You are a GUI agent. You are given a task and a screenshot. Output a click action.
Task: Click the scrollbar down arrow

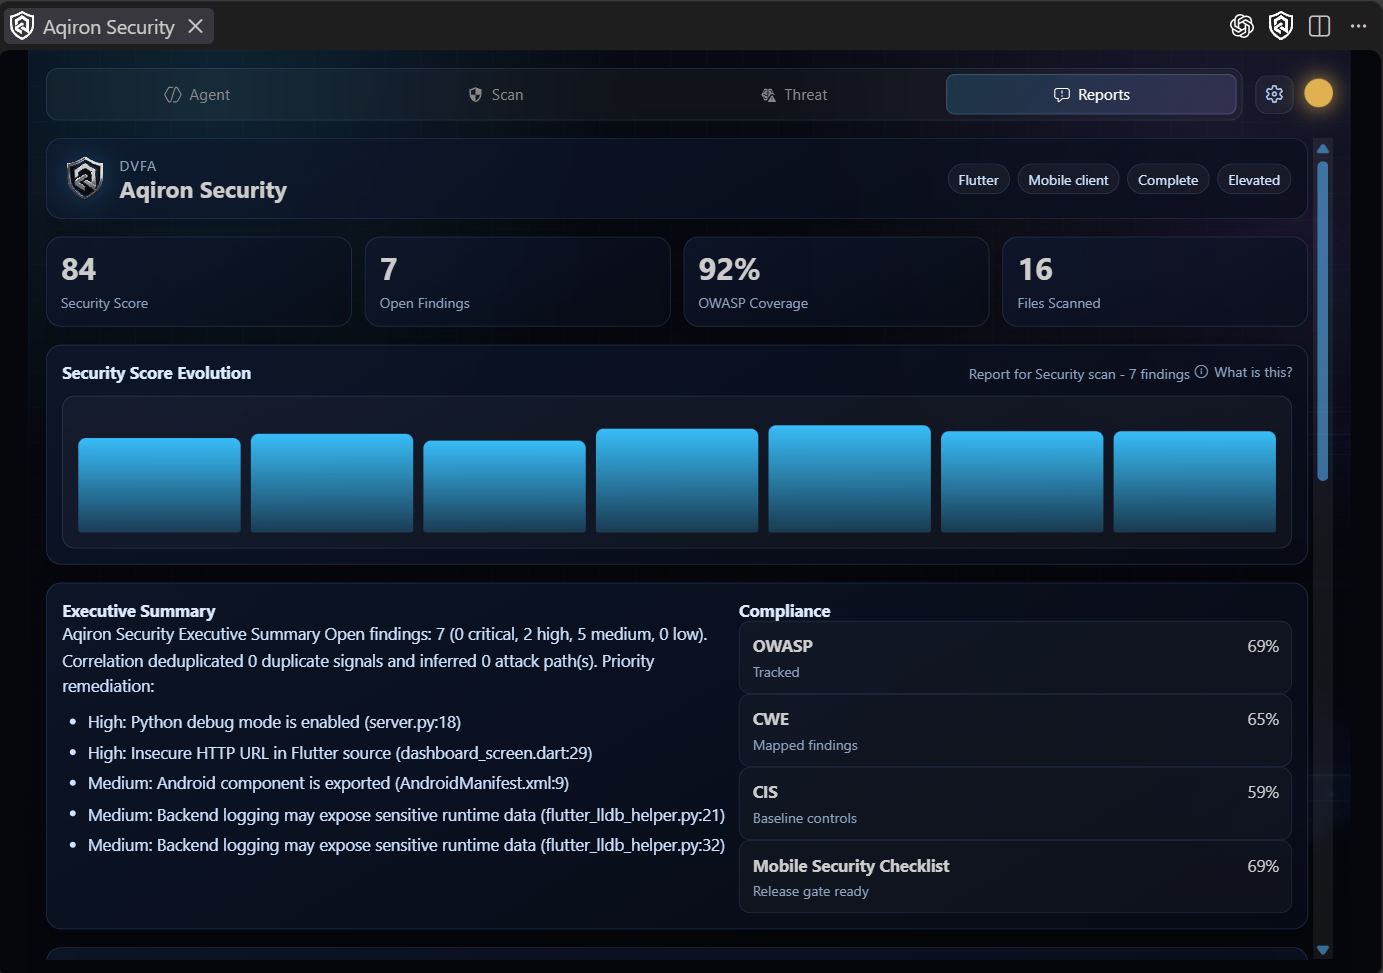pyautogui.click(x=1323, y=950)
